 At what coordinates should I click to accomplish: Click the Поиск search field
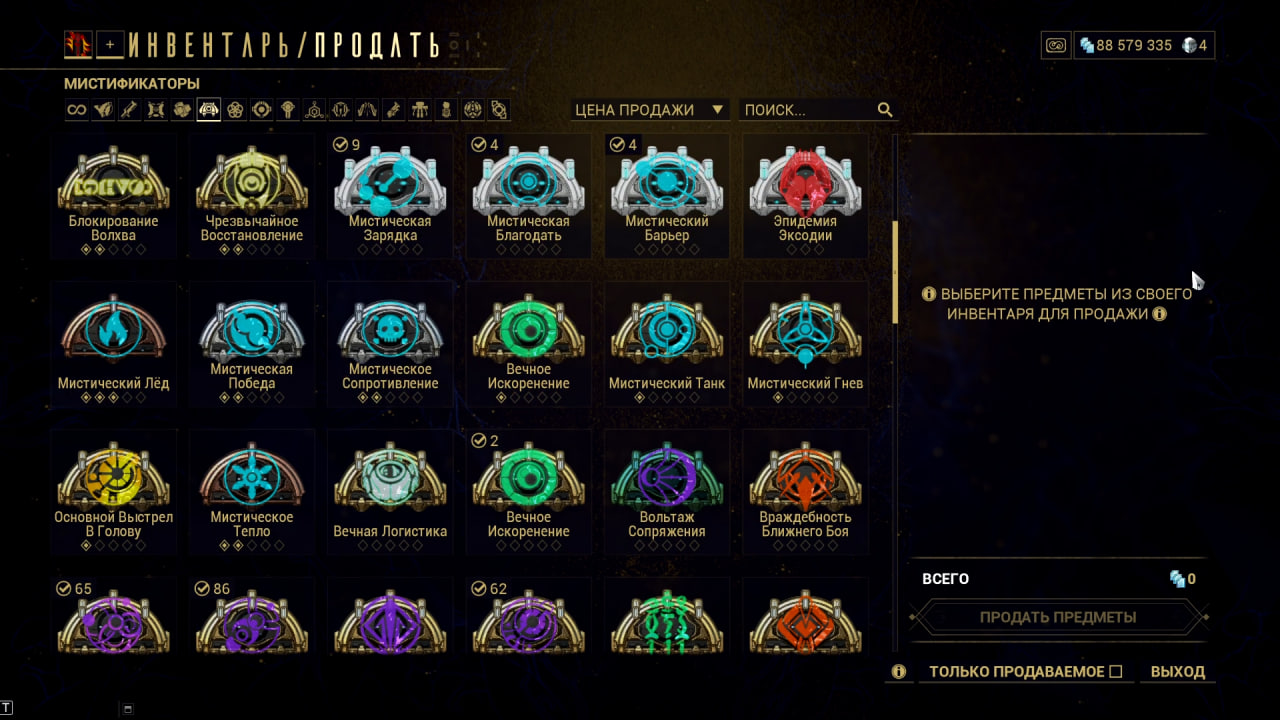click(x=808, y=110)
